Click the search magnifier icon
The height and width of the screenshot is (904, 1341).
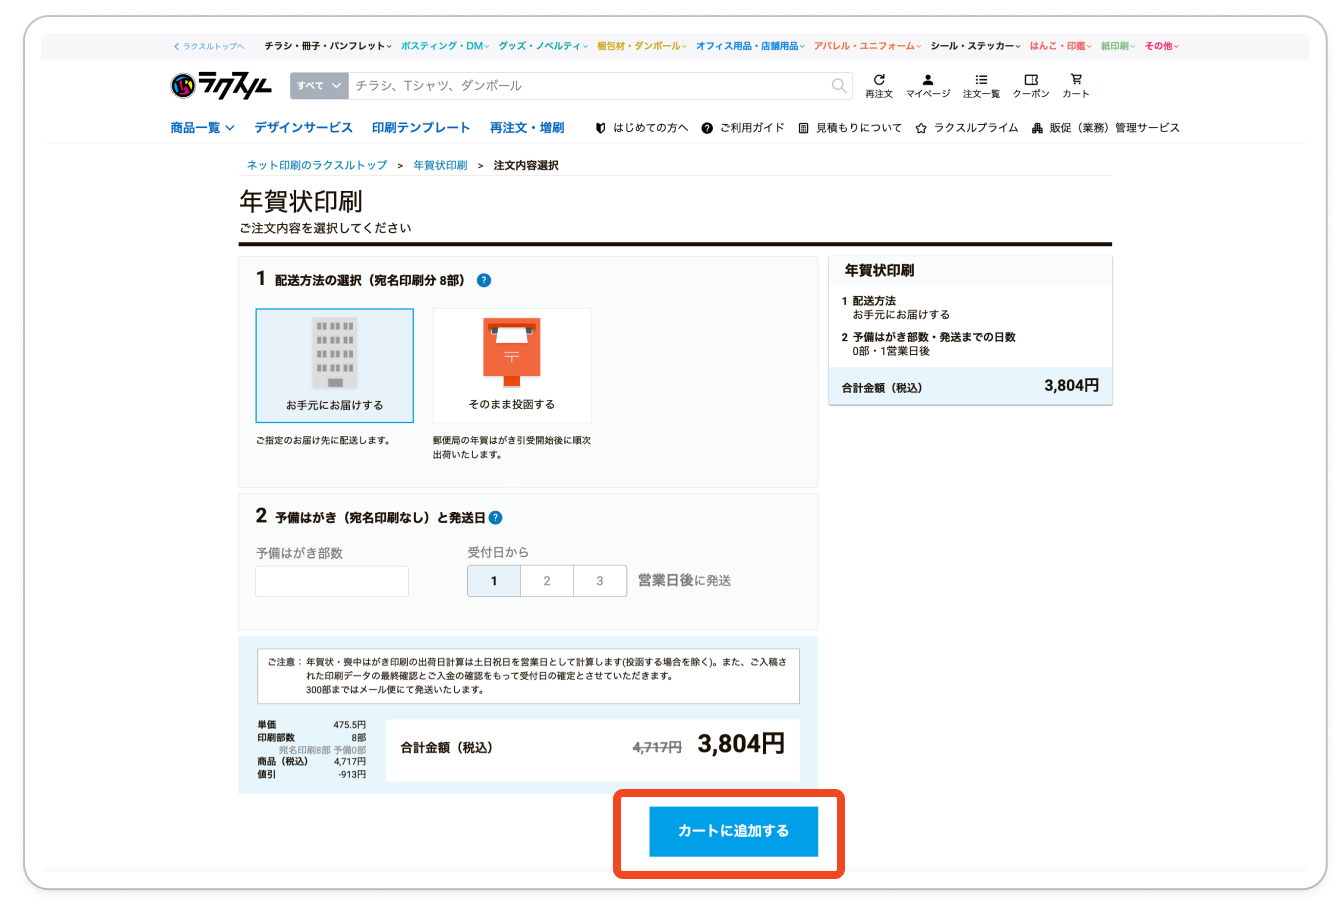pos(839,86)
